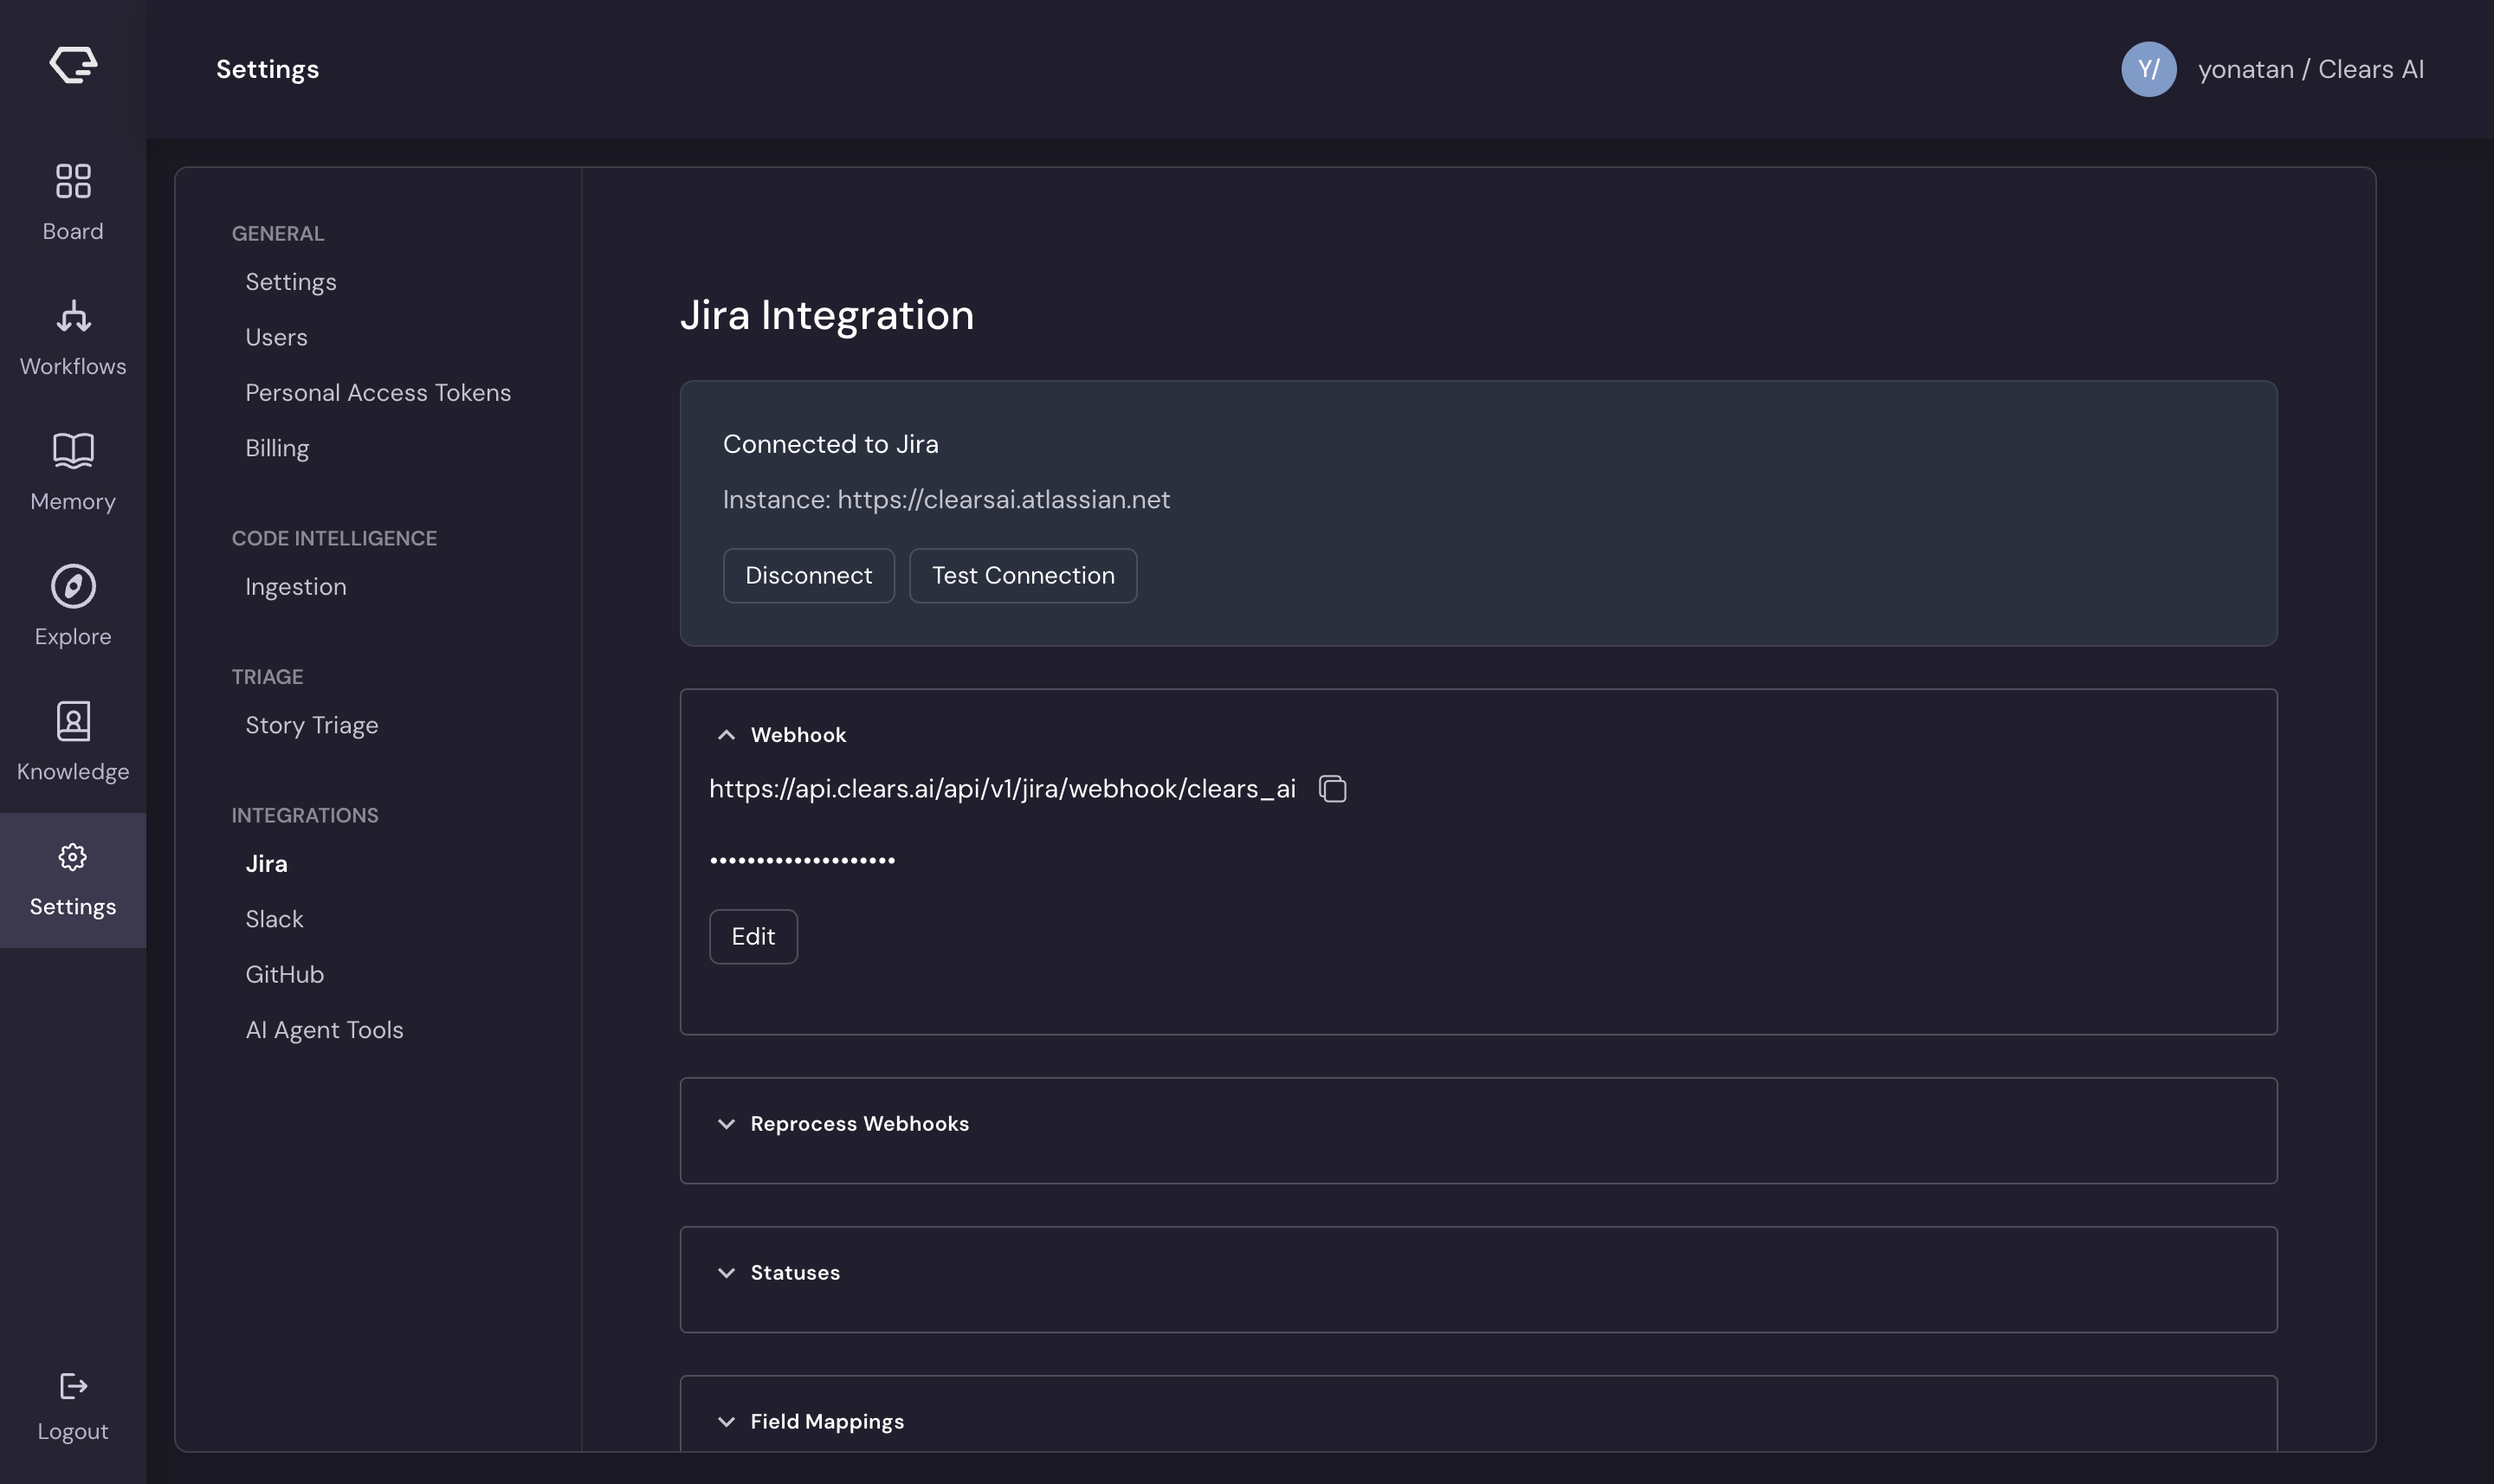This screenshot has height=1484, width=2494.
Task: Click the Connected to Jira text
Action: 830,444
